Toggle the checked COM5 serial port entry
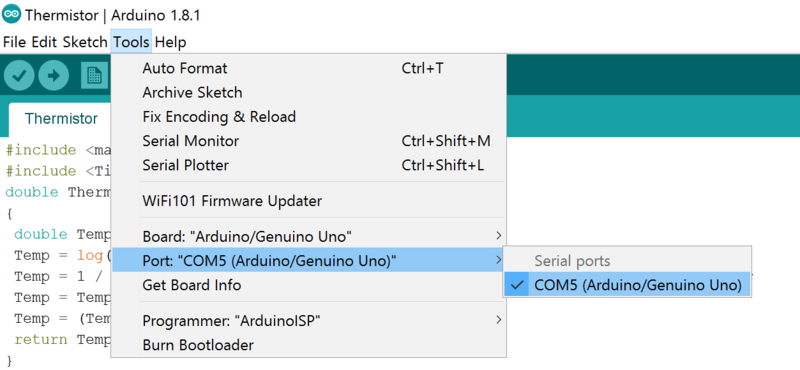800x370 pixels. coord(627,285)
